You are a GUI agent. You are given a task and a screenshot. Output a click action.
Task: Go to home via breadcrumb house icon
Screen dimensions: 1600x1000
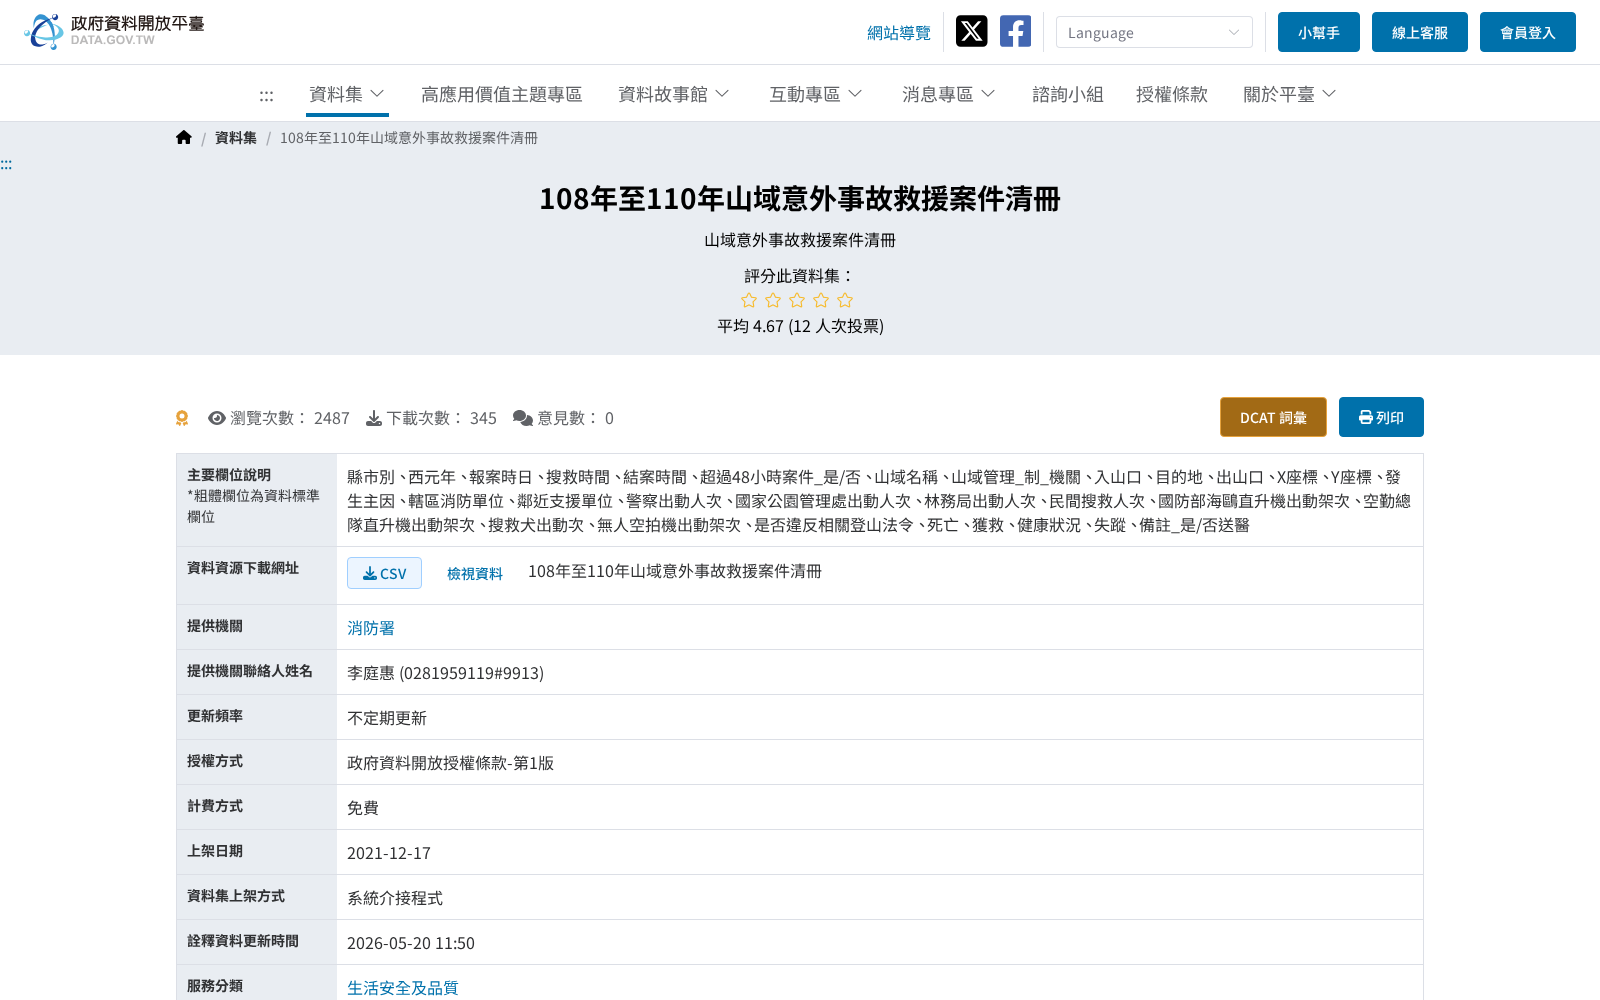tap(184, 137)
